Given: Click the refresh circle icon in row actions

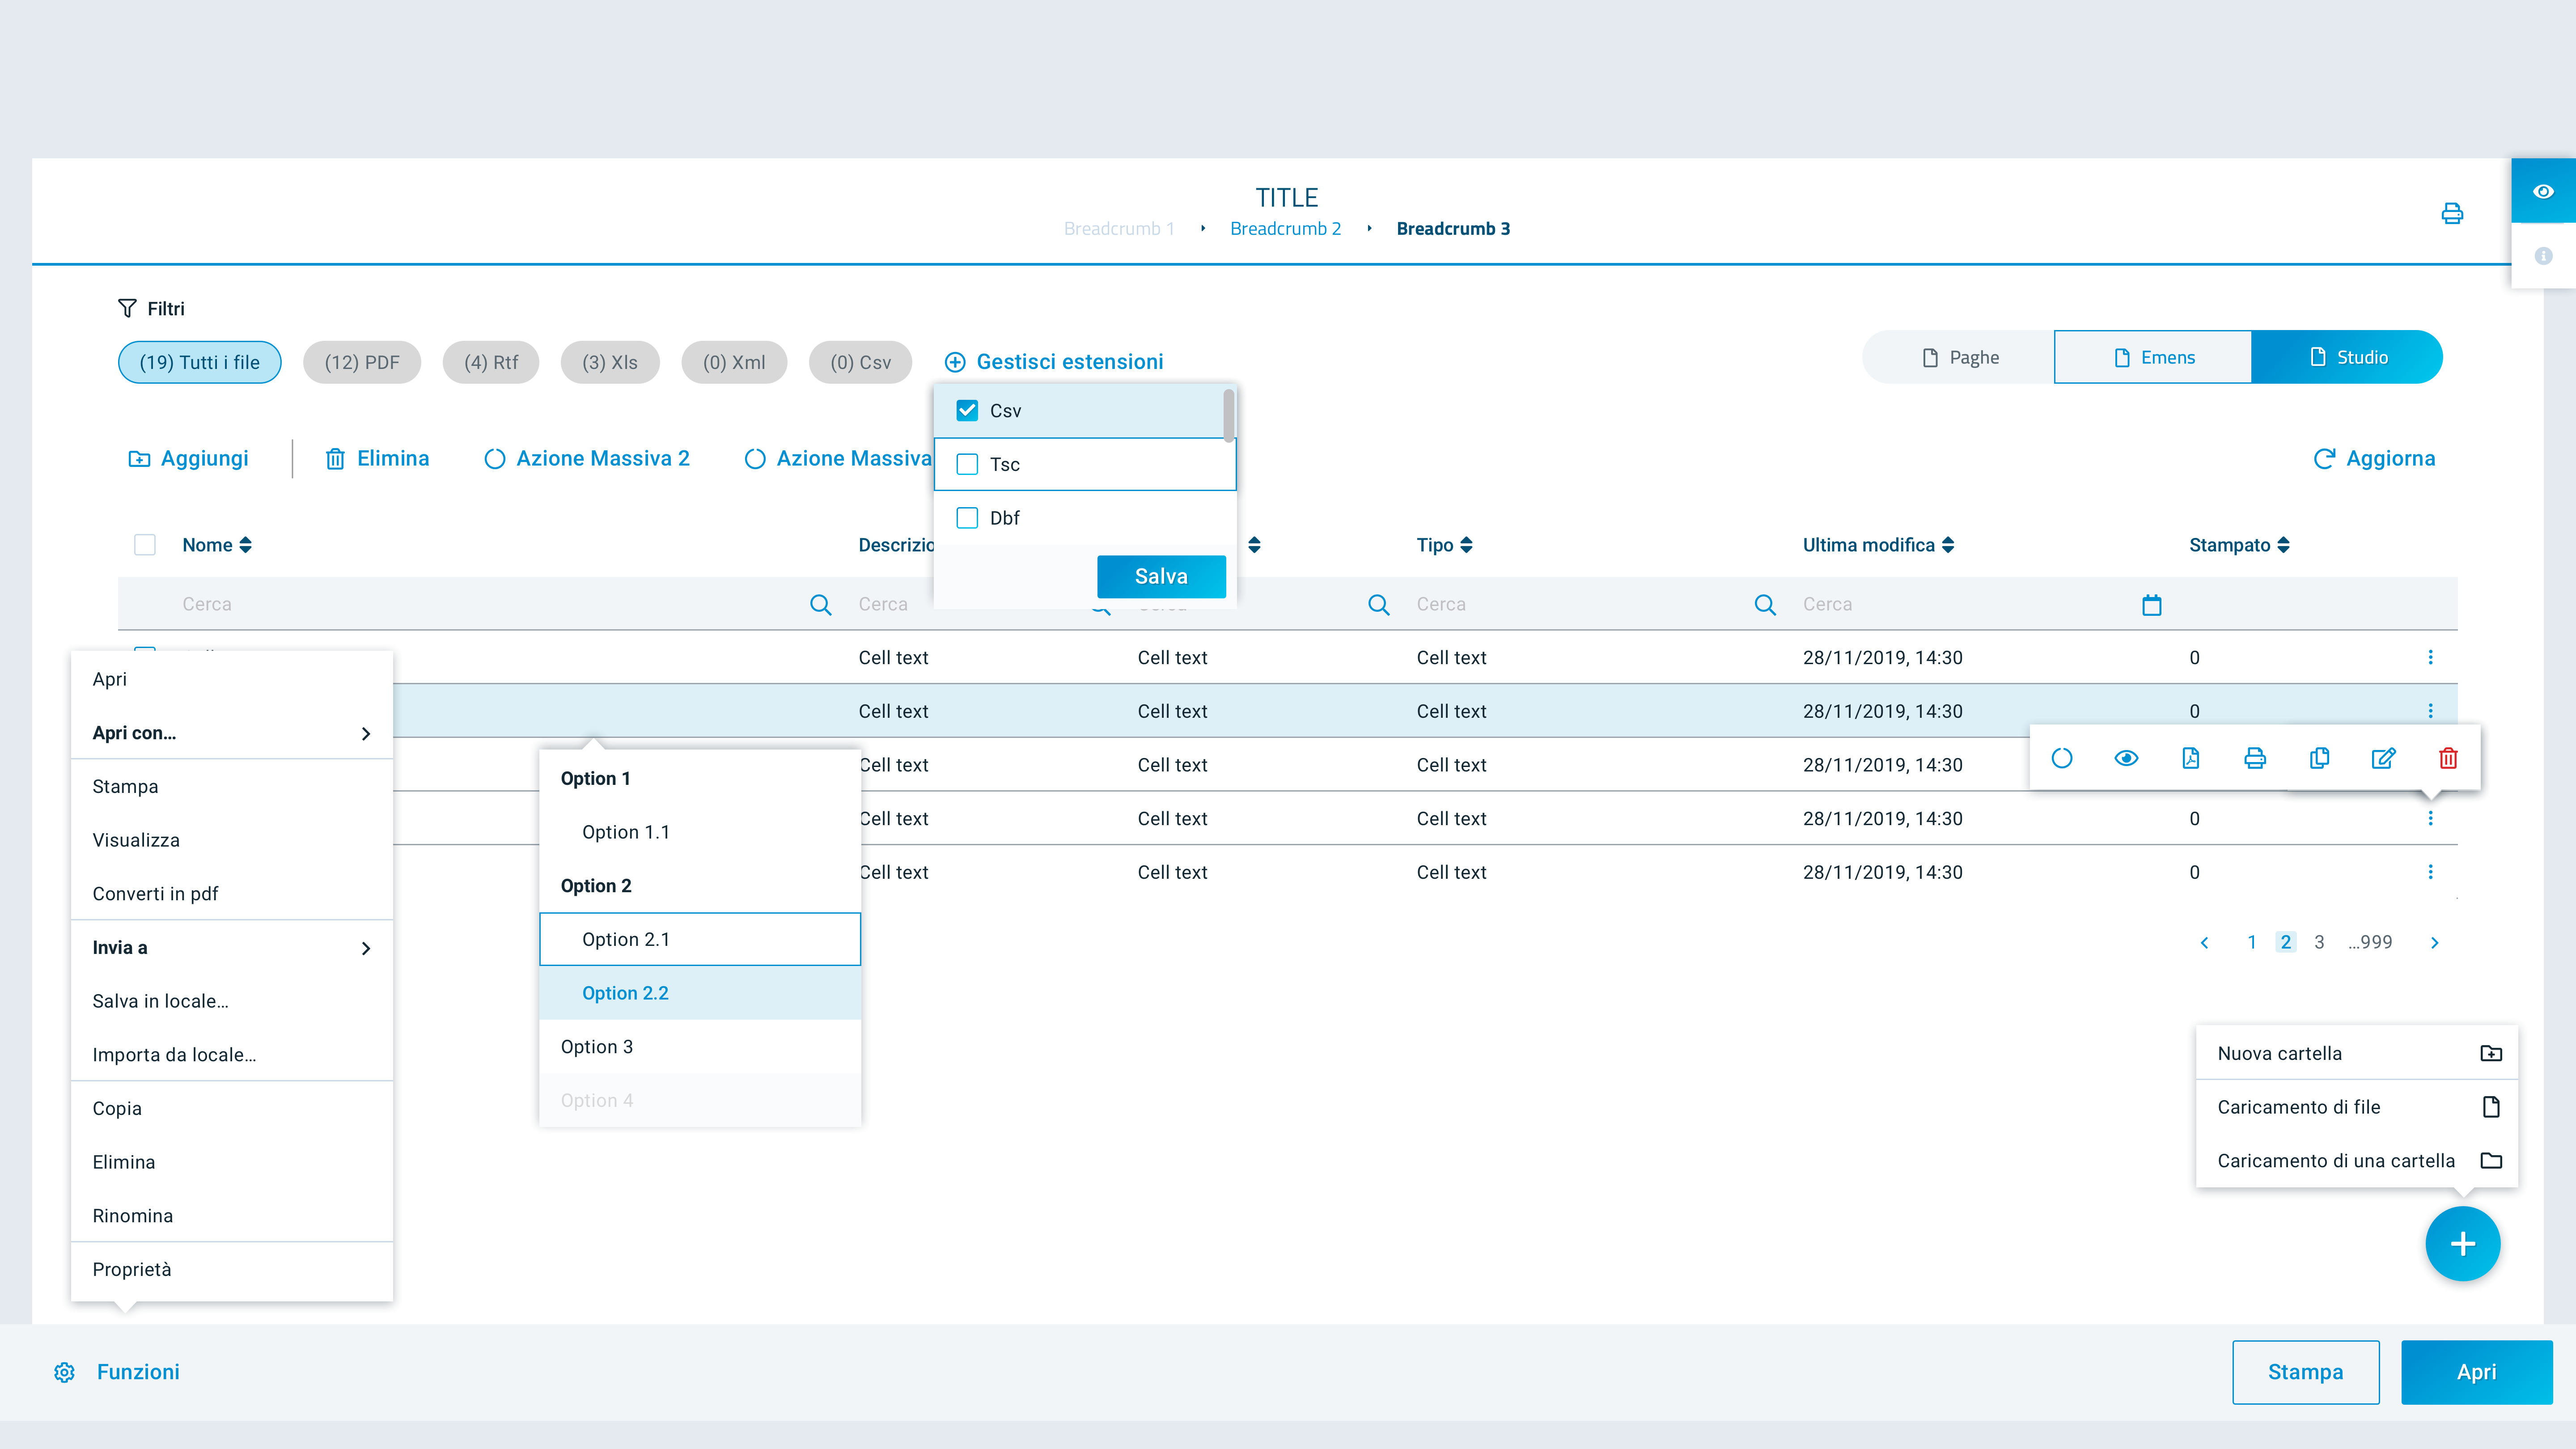Looking at the screenshot, I should coord(2062,758).
